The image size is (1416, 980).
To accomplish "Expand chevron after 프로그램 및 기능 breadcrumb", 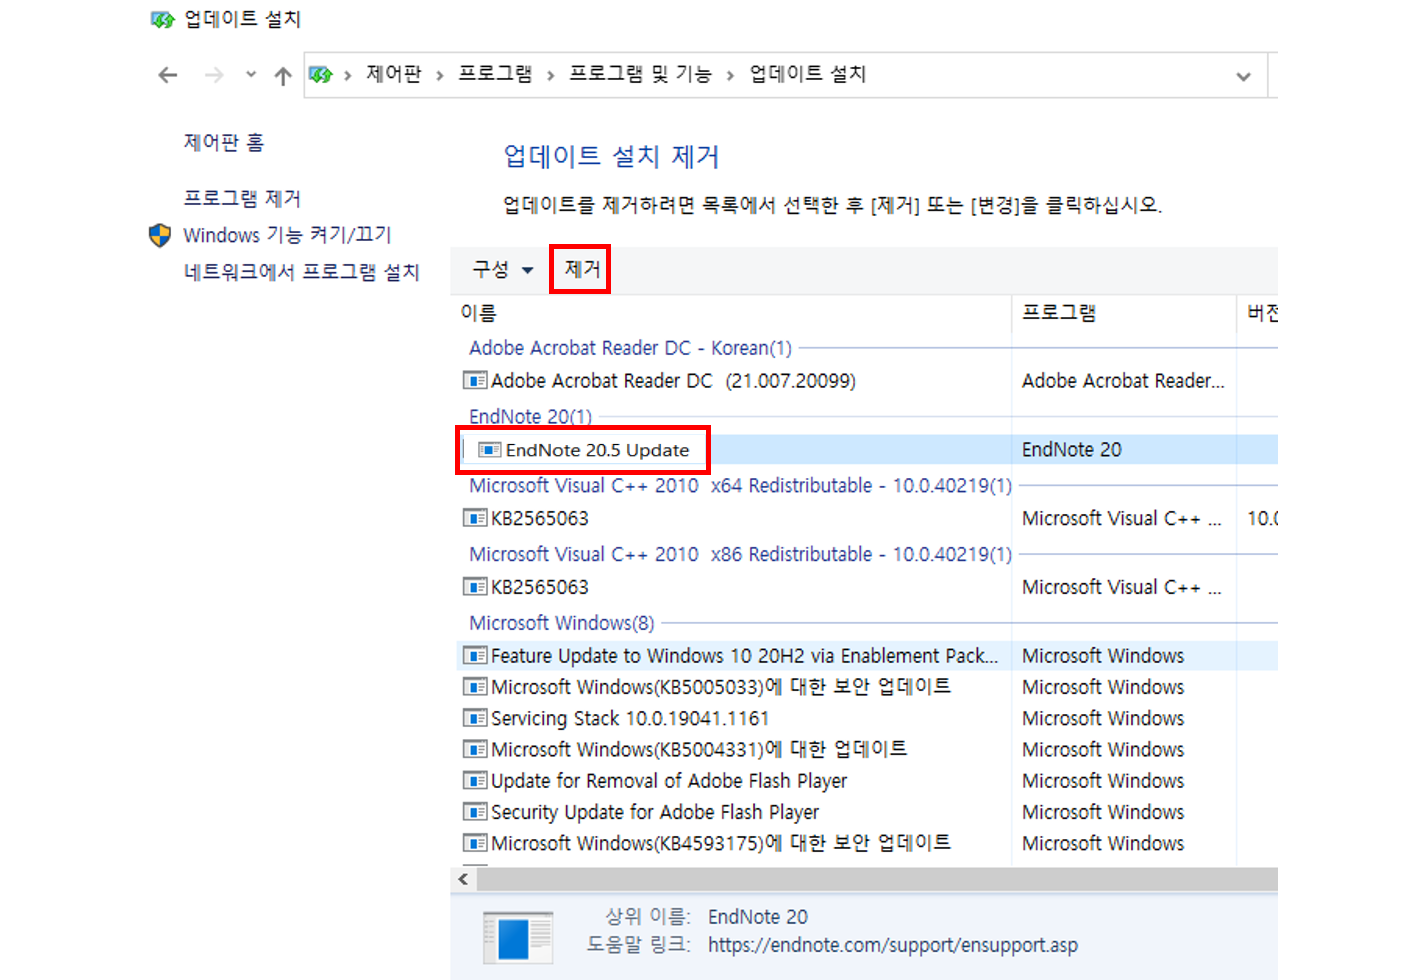I will point(730,76).
